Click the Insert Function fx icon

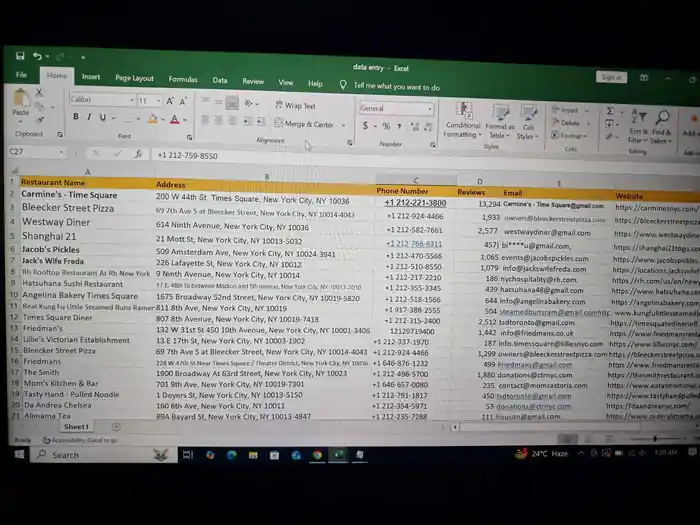138,154
